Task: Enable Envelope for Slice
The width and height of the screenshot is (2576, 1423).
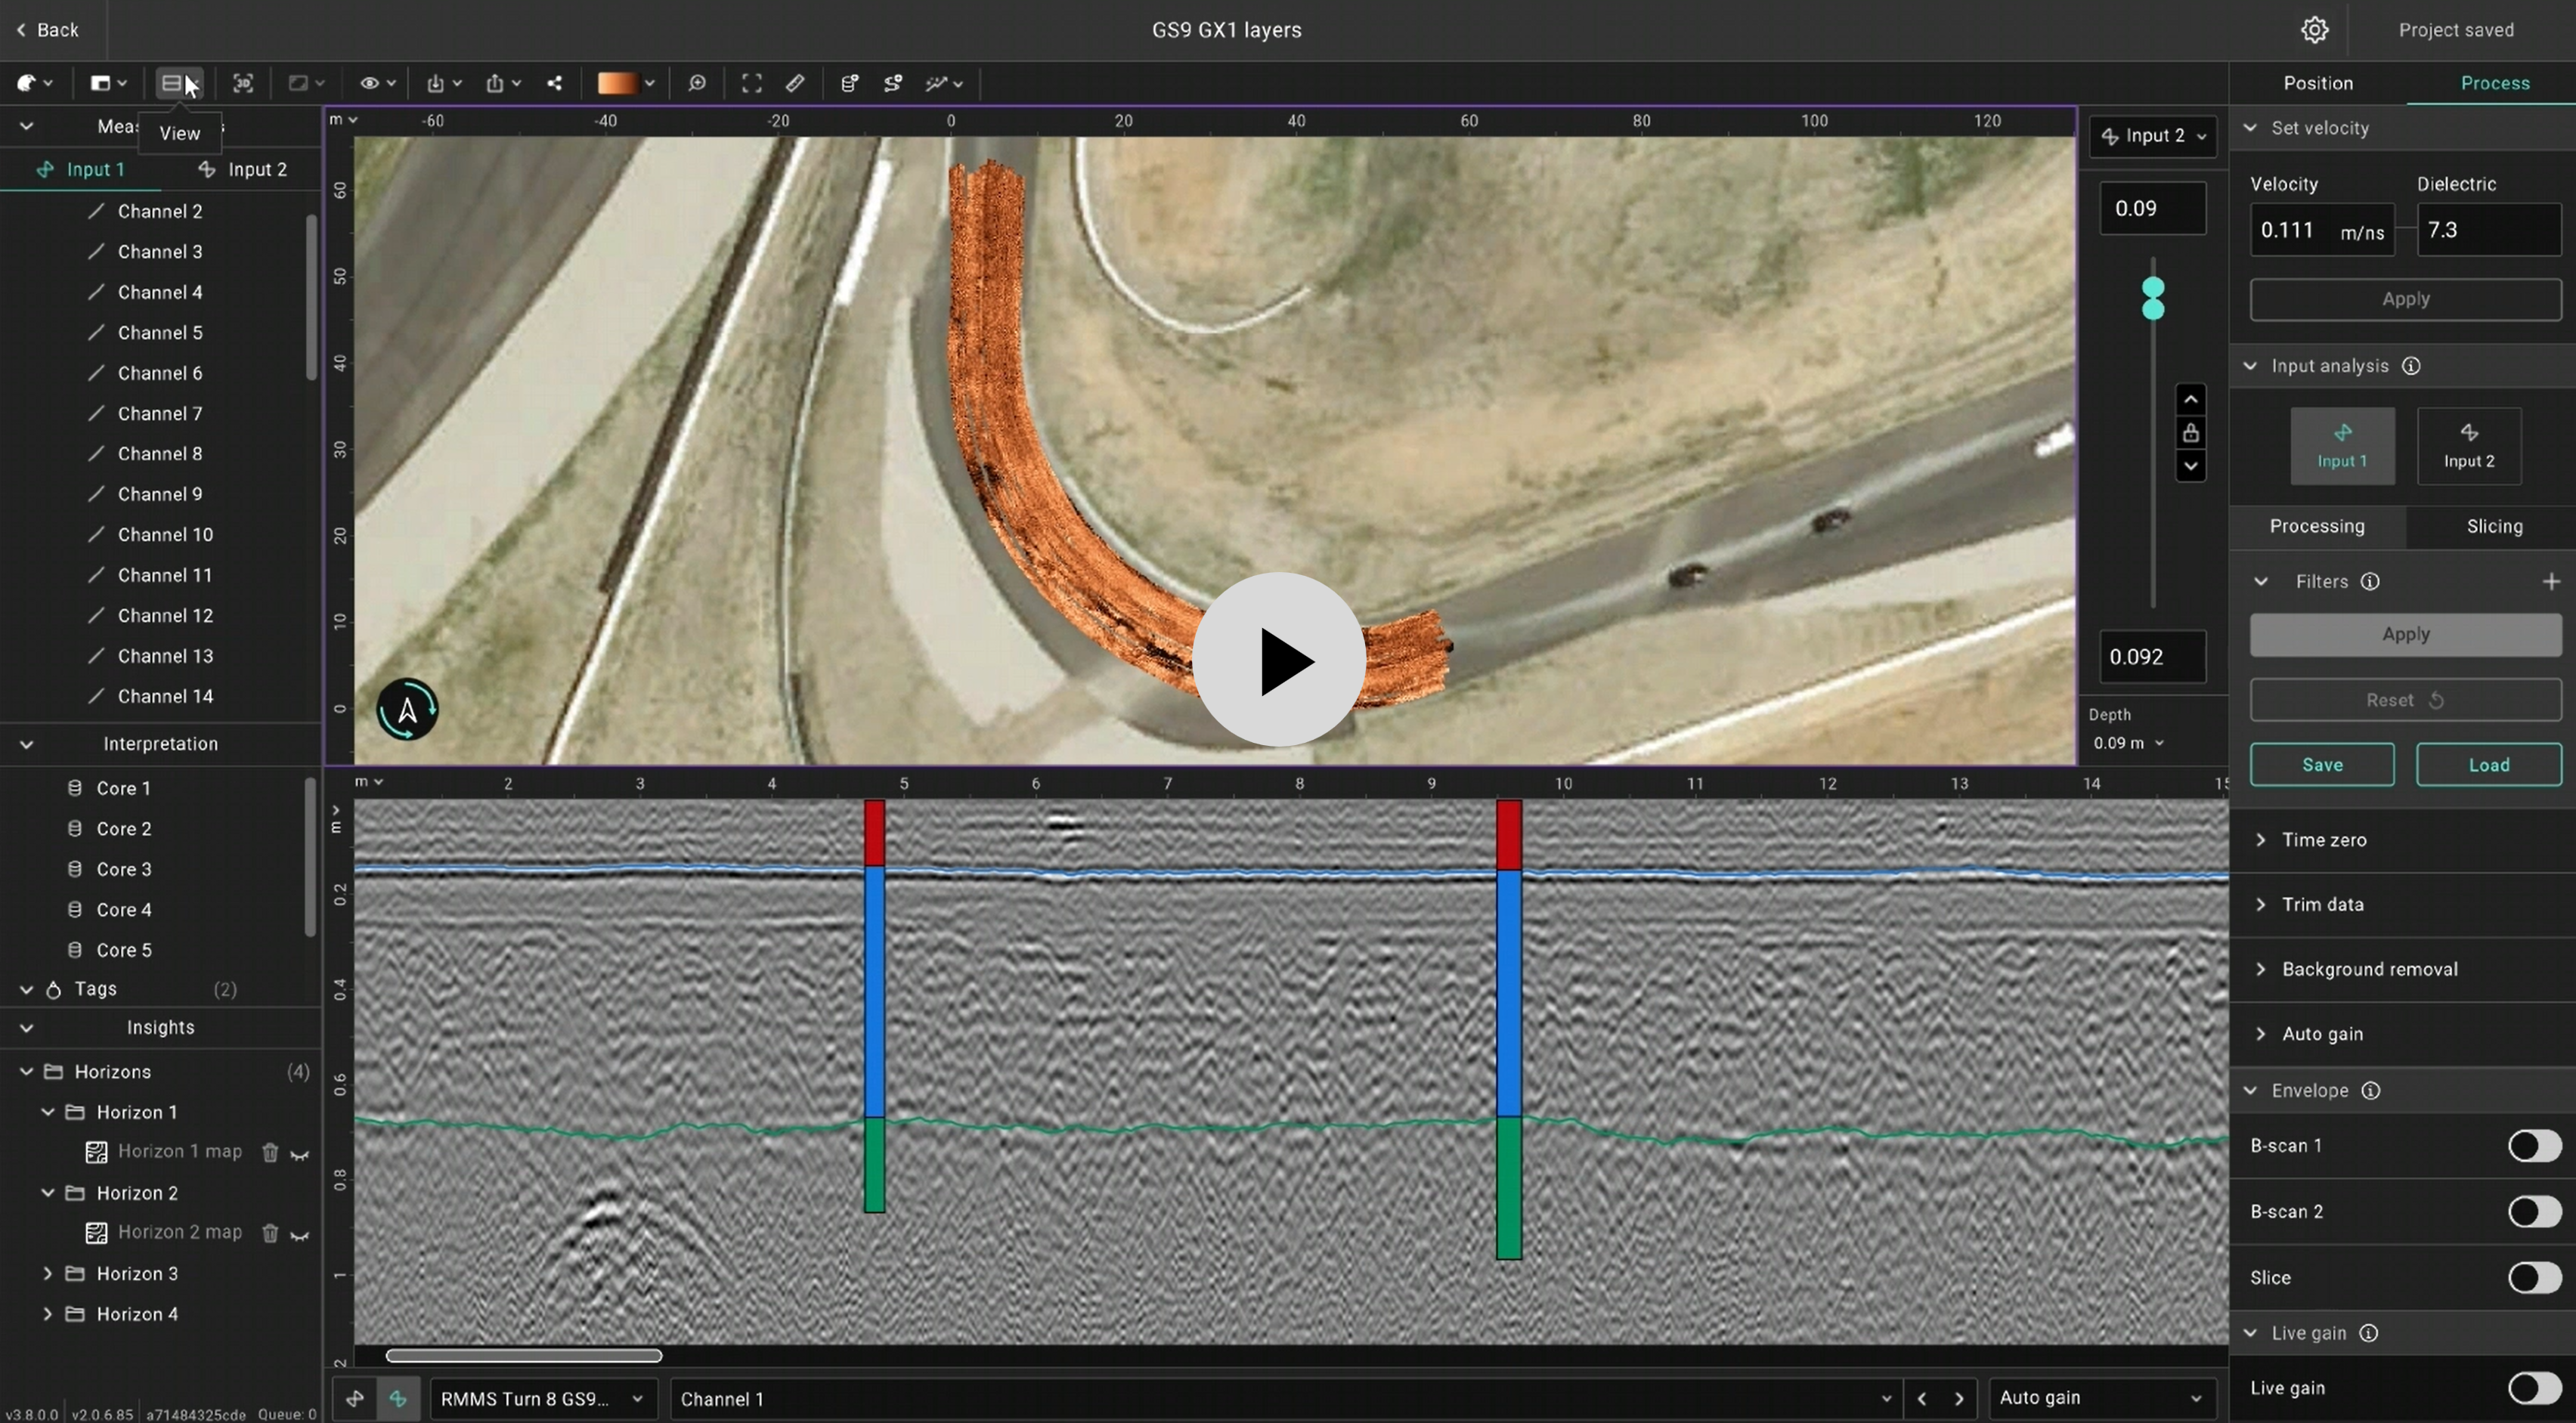Action: click(2534, 1278)
